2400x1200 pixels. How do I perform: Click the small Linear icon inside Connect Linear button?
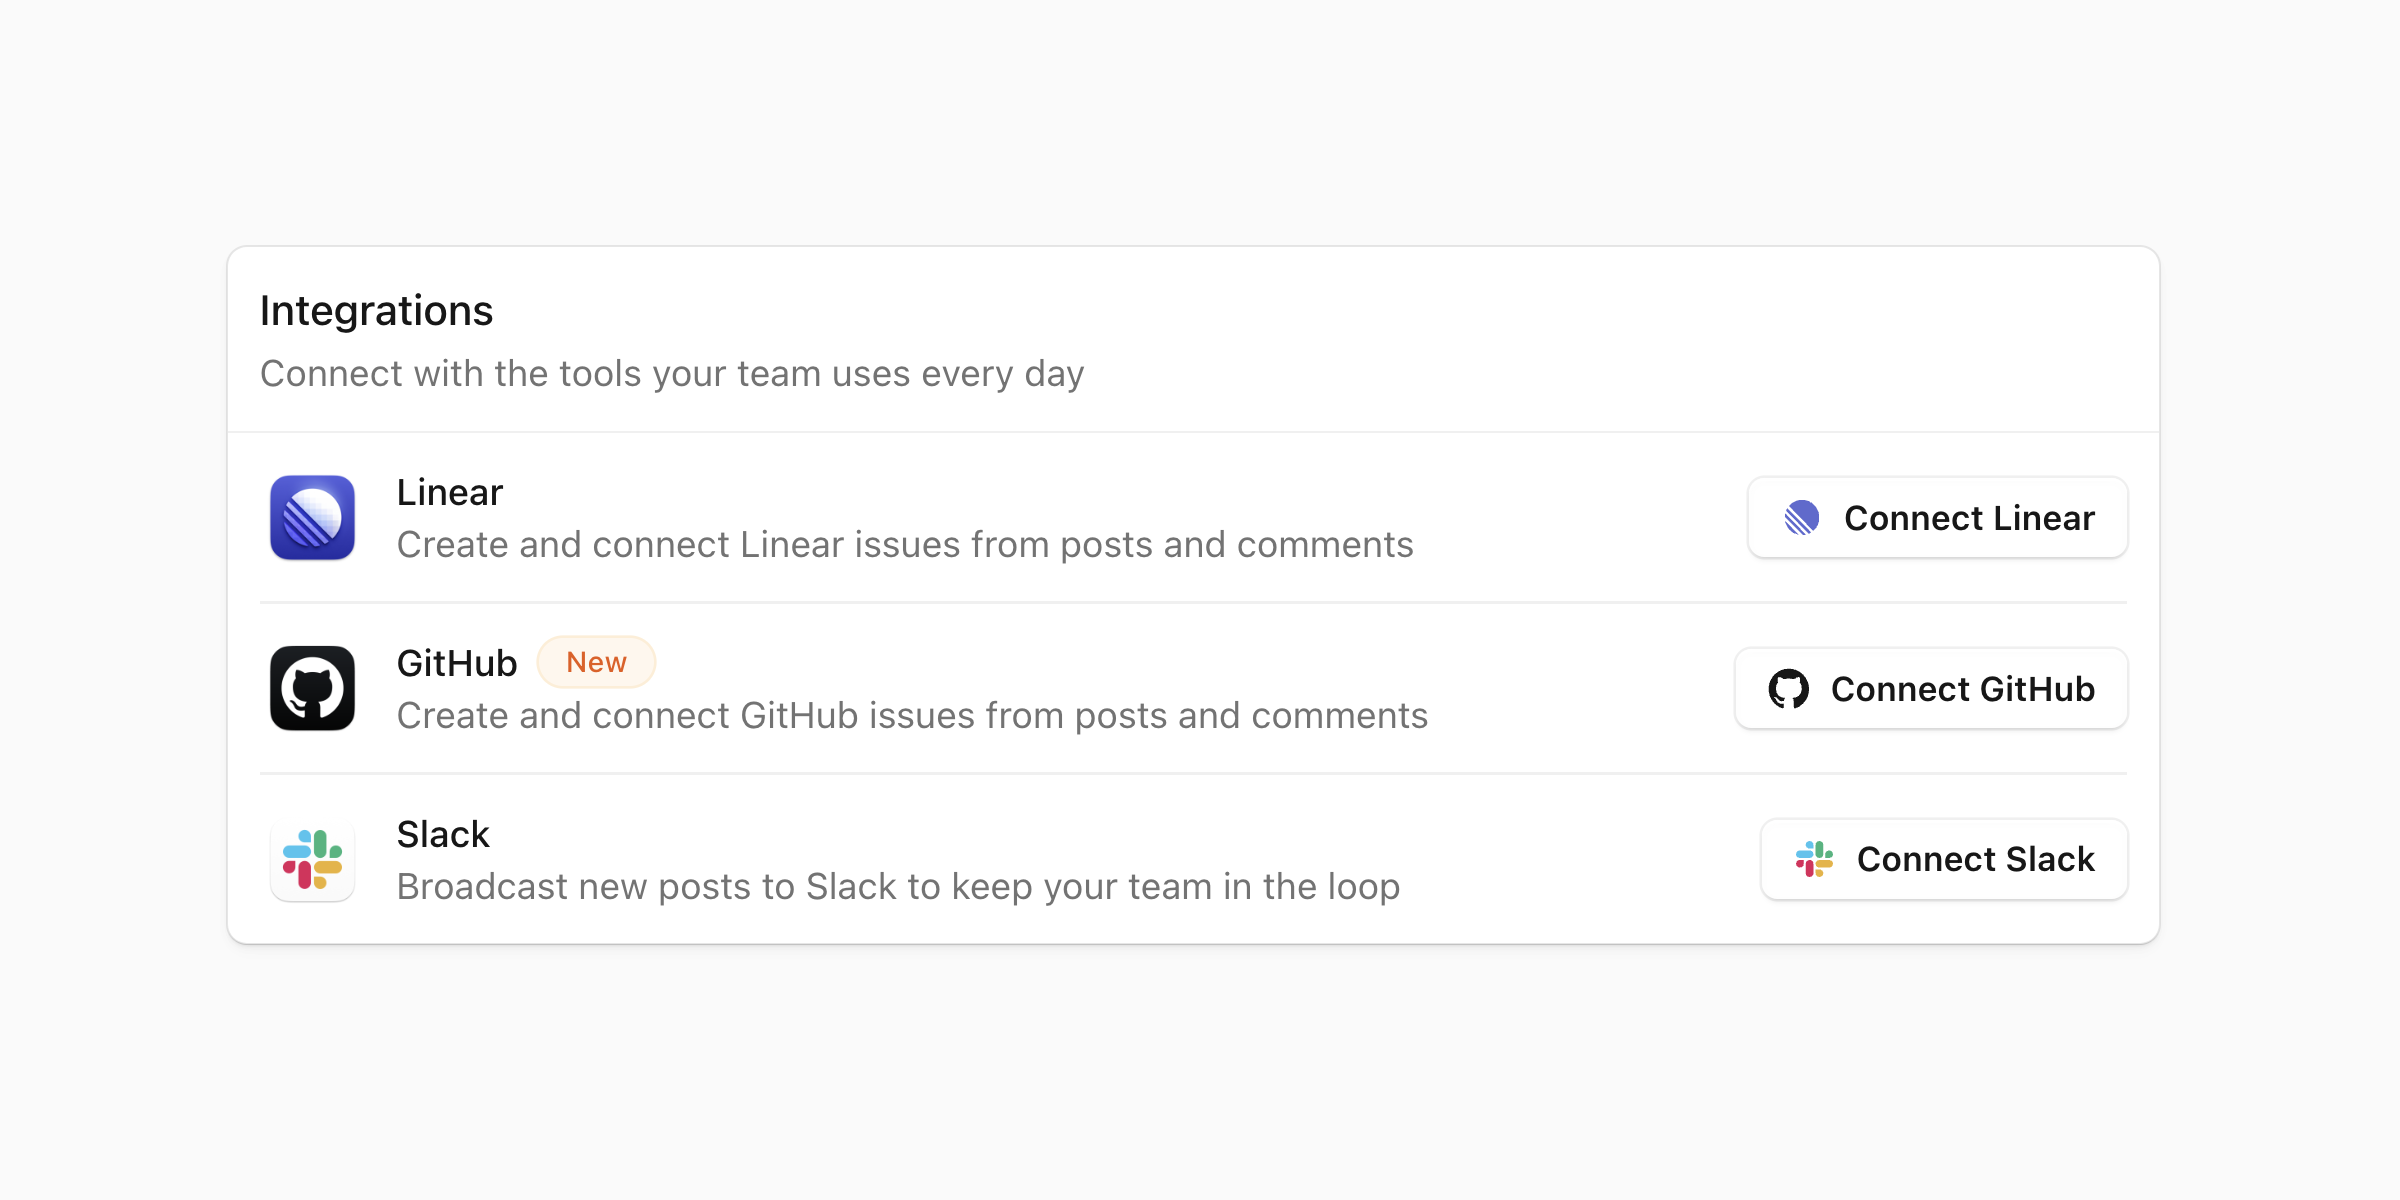(1801, 518)
